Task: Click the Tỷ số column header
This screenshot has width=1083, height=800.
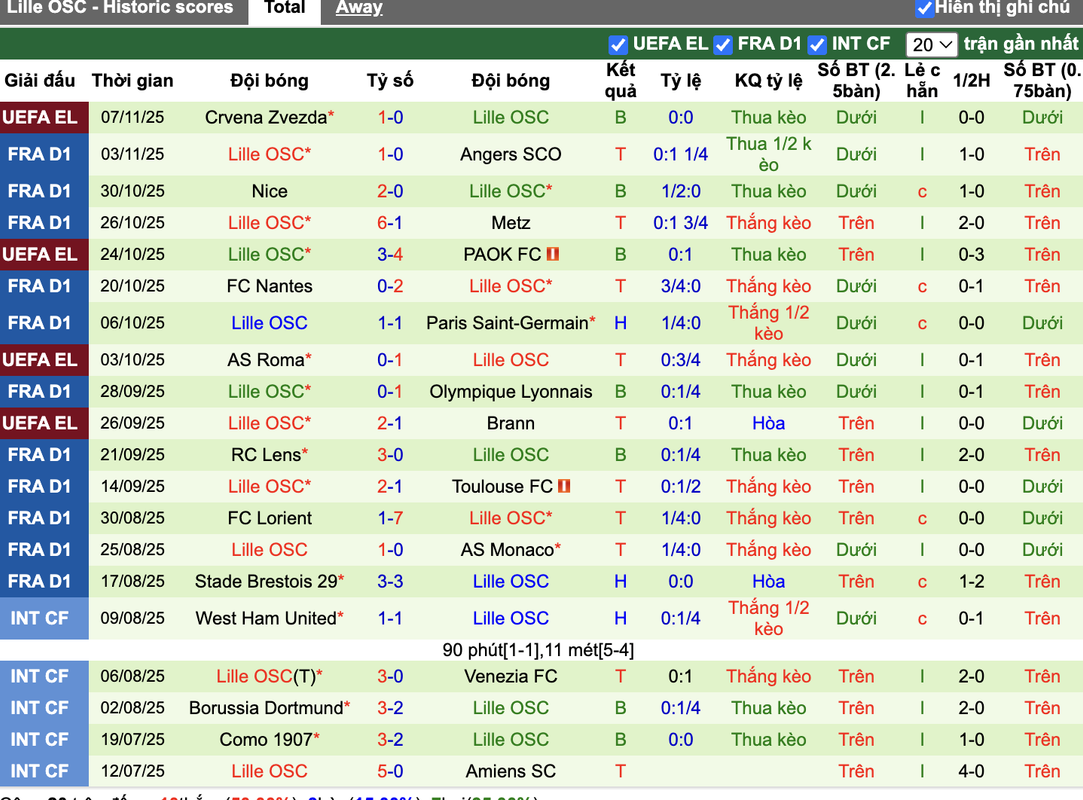Action: click(390, 81)
